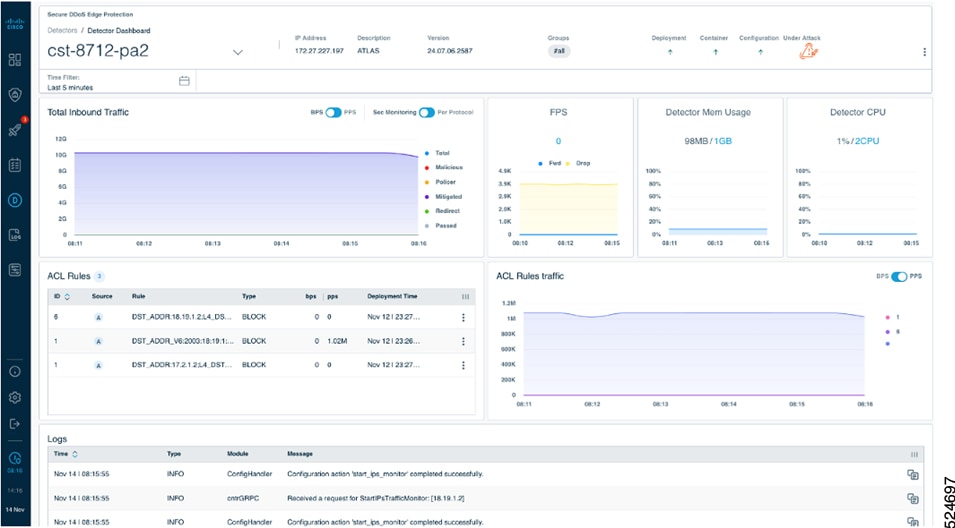Viewport: 955px width, 528px height.
Task: Click the Message column header in Logs
Action: (x=300, y=454)
